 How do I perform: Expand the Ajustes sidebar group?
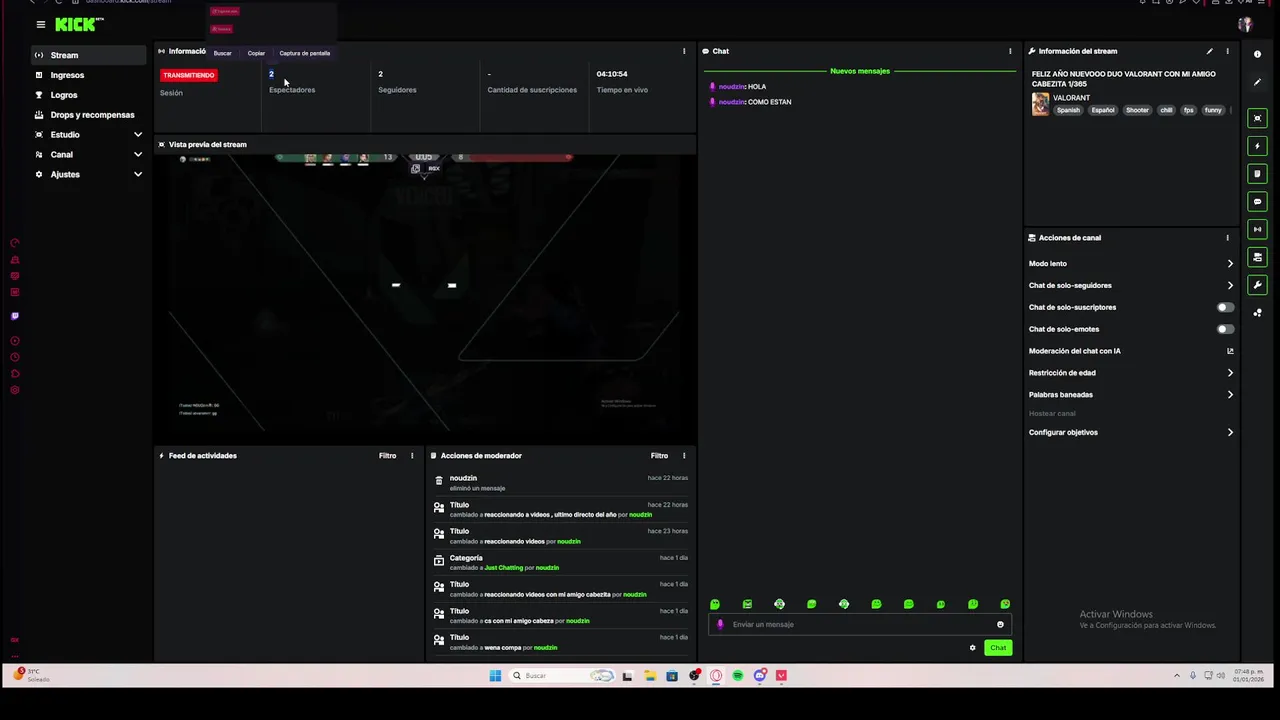click(88, 174)
